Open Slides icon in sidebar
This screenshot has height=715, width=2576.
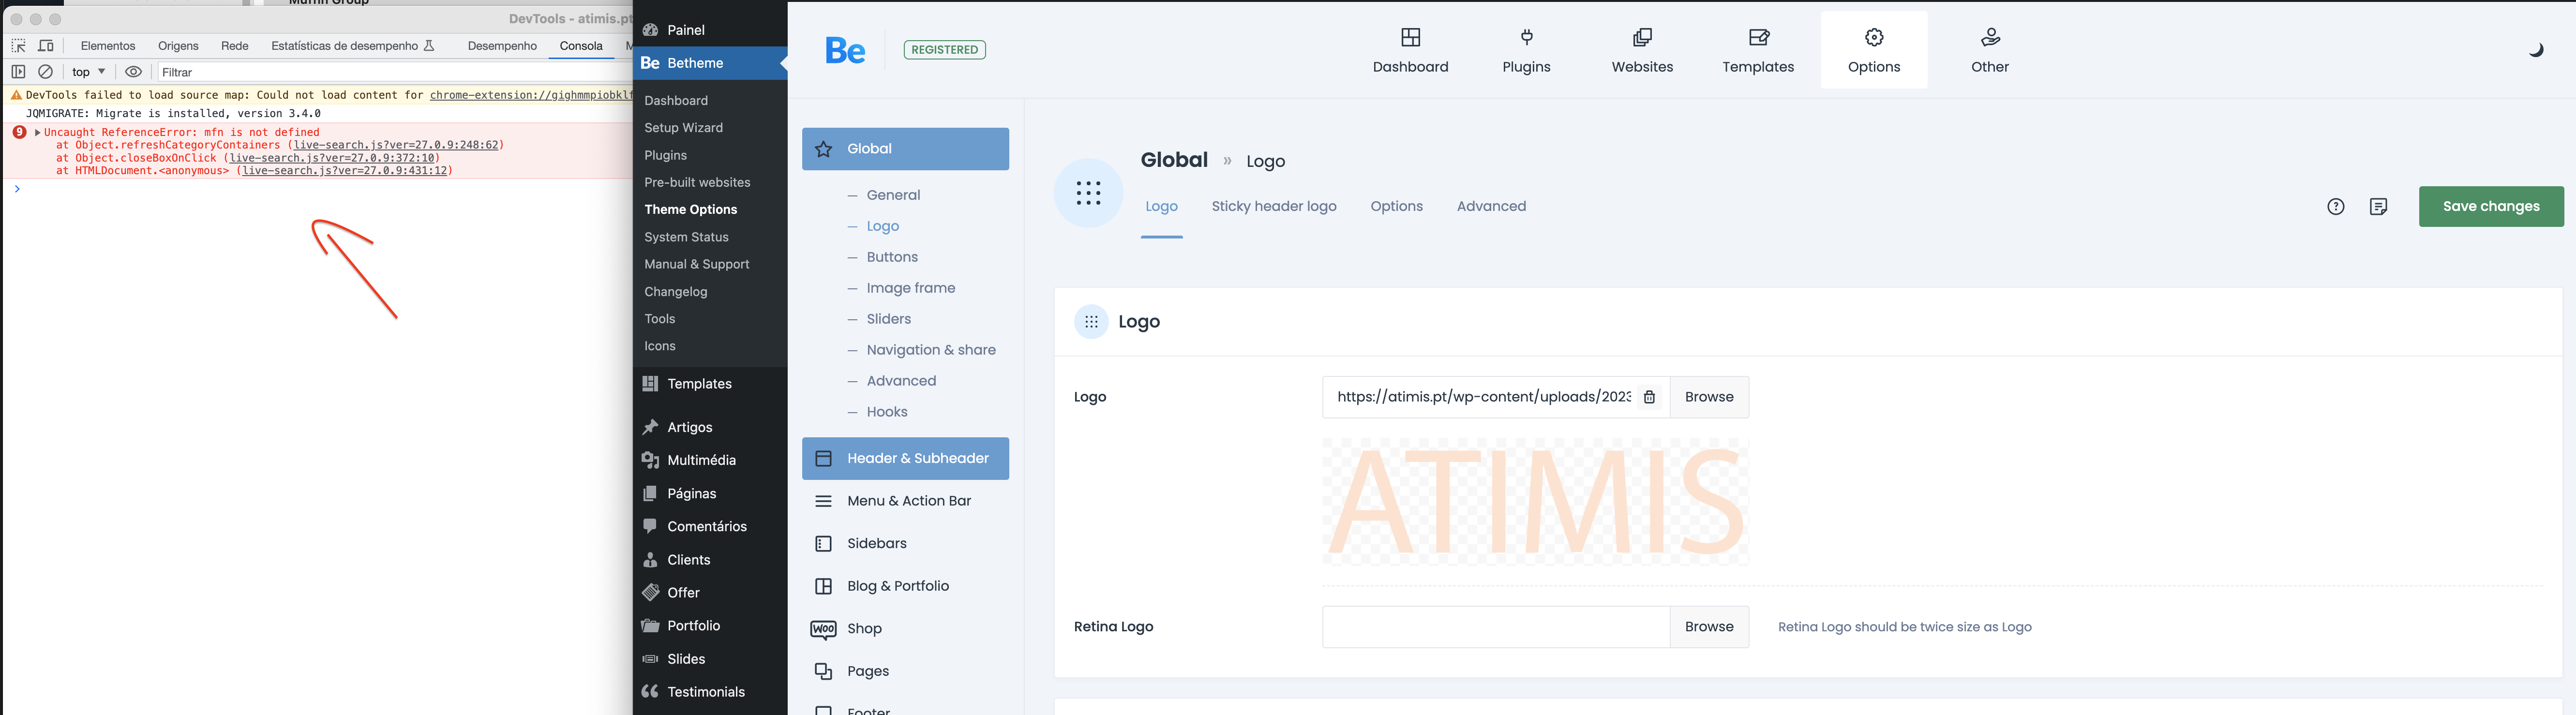pos(650,659)
